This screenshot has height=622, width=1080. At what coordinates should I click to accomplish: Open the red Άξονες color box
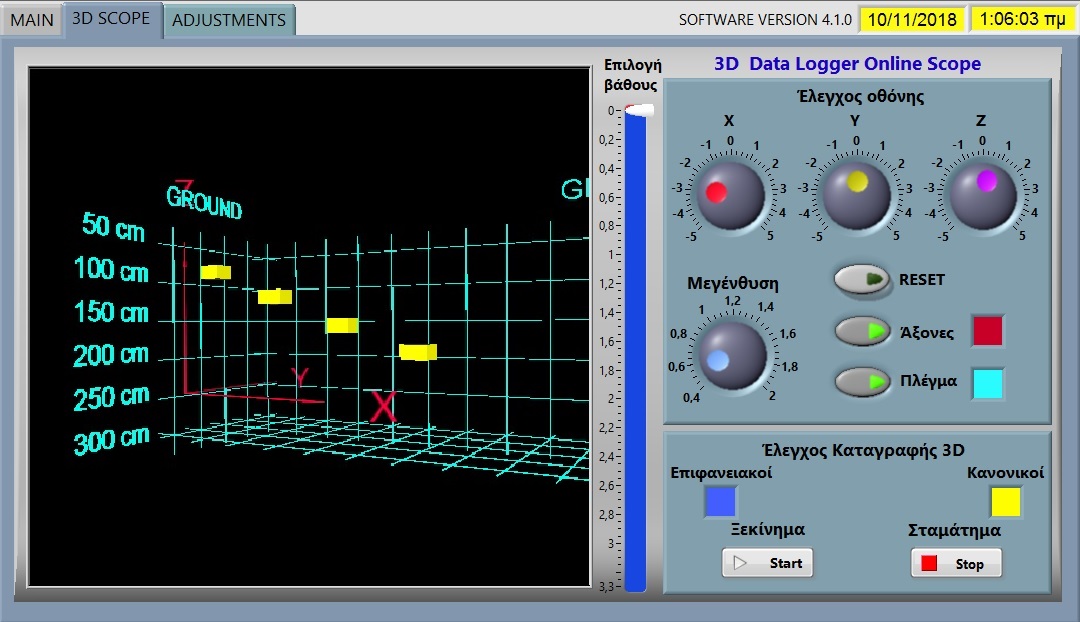coord(987,331)
